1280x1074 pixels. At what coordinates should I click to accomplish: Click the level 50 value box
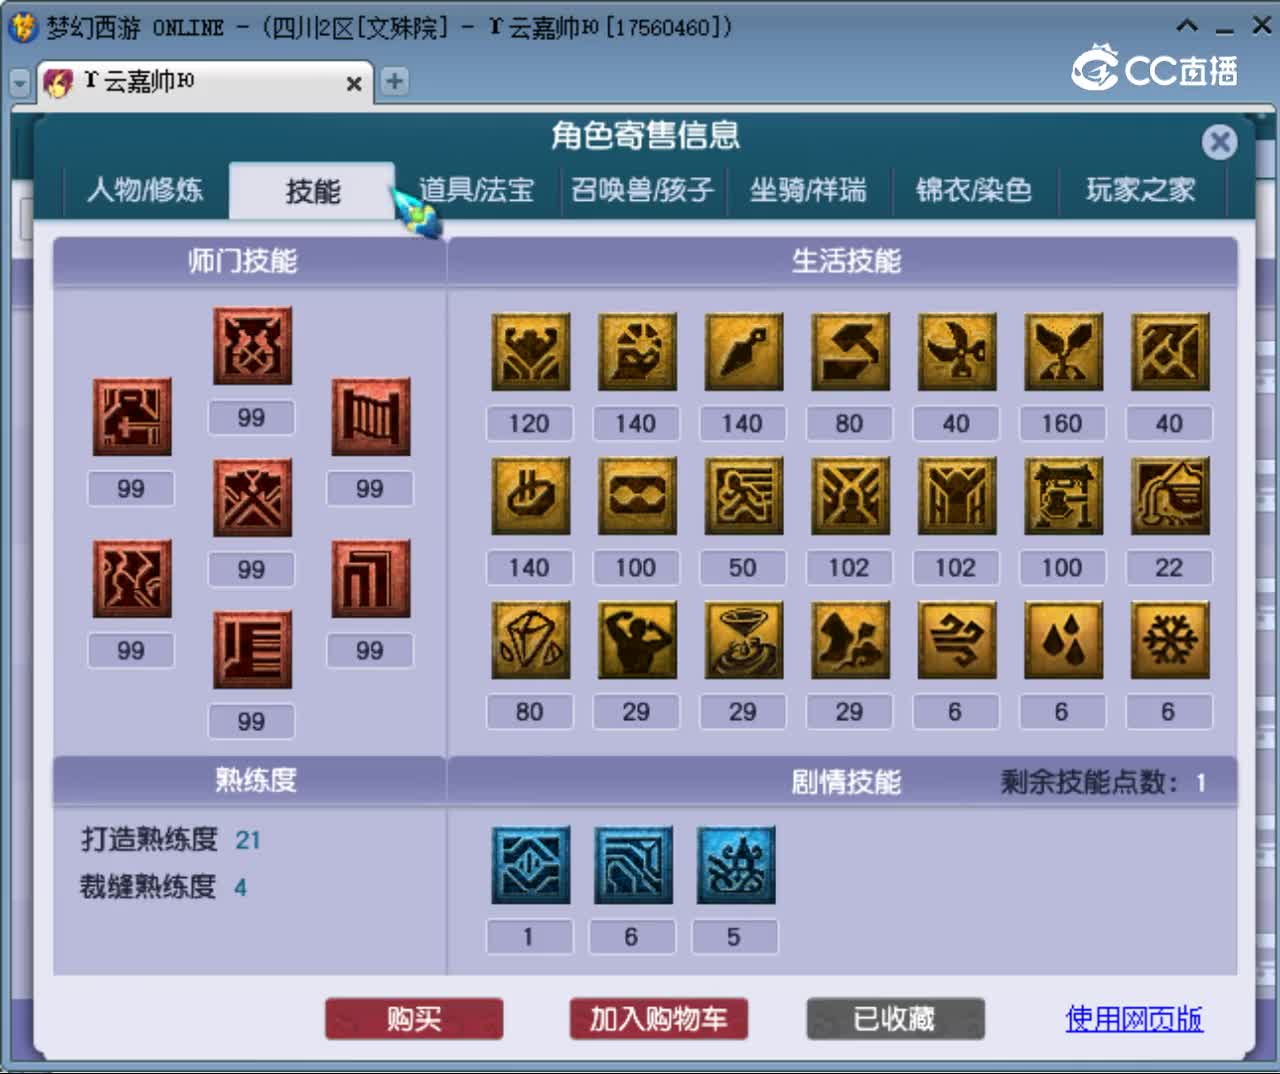[x=742, y=568]
